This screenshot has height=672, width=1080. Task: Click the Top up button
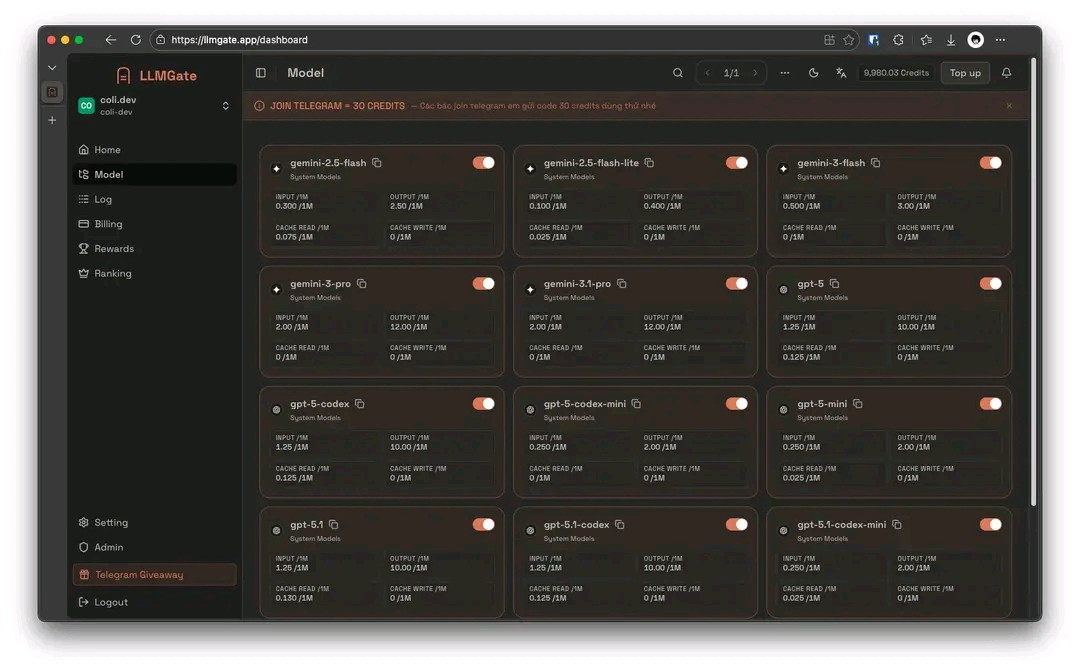click(x=965, y=73)
